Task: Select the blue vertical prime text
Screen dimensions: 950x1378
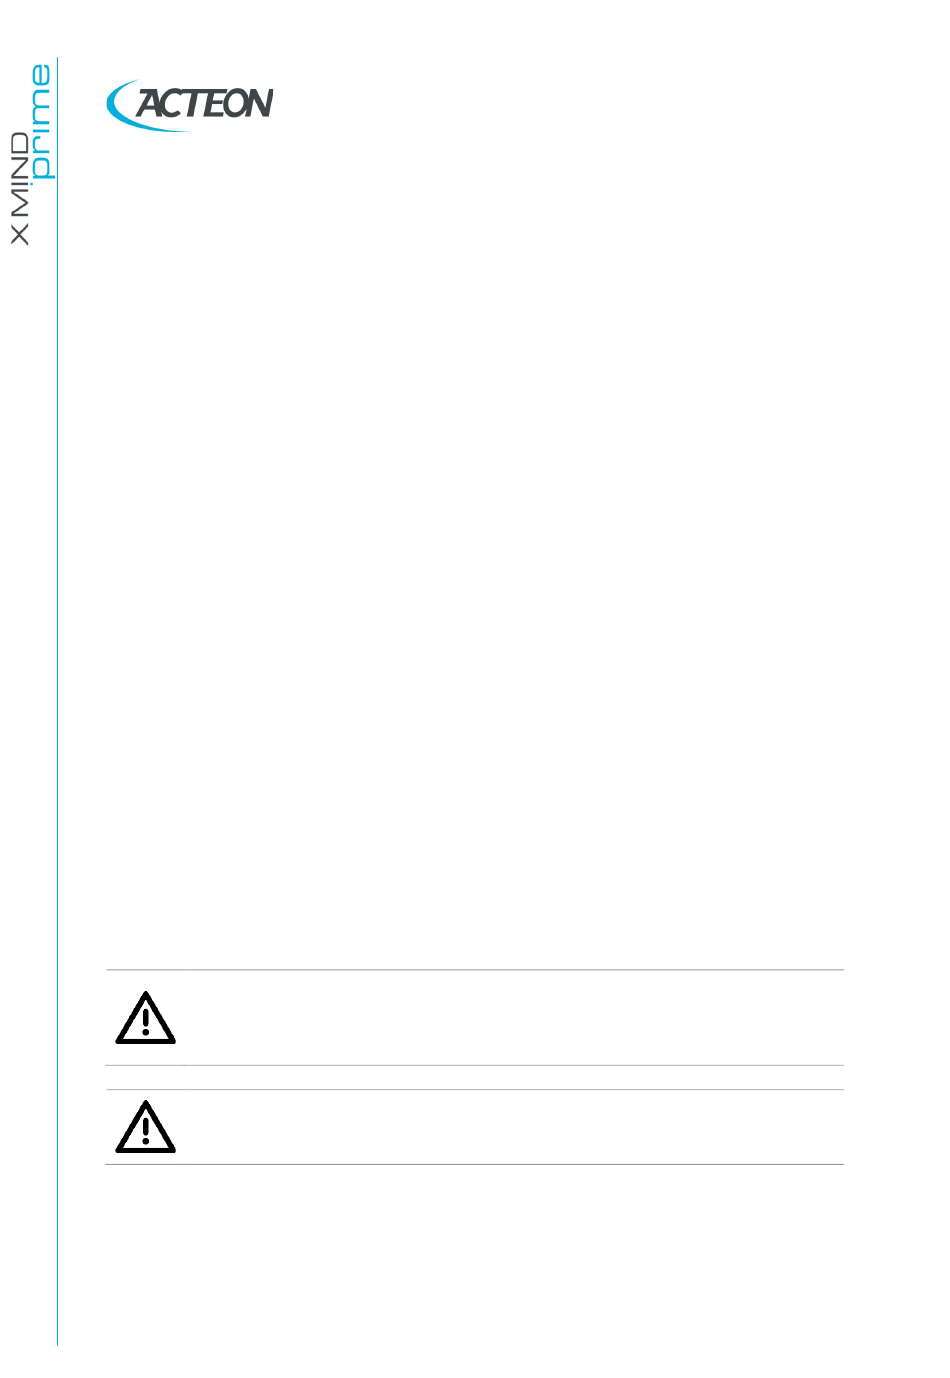Action: pyautogui.click(x=41, y=122)
